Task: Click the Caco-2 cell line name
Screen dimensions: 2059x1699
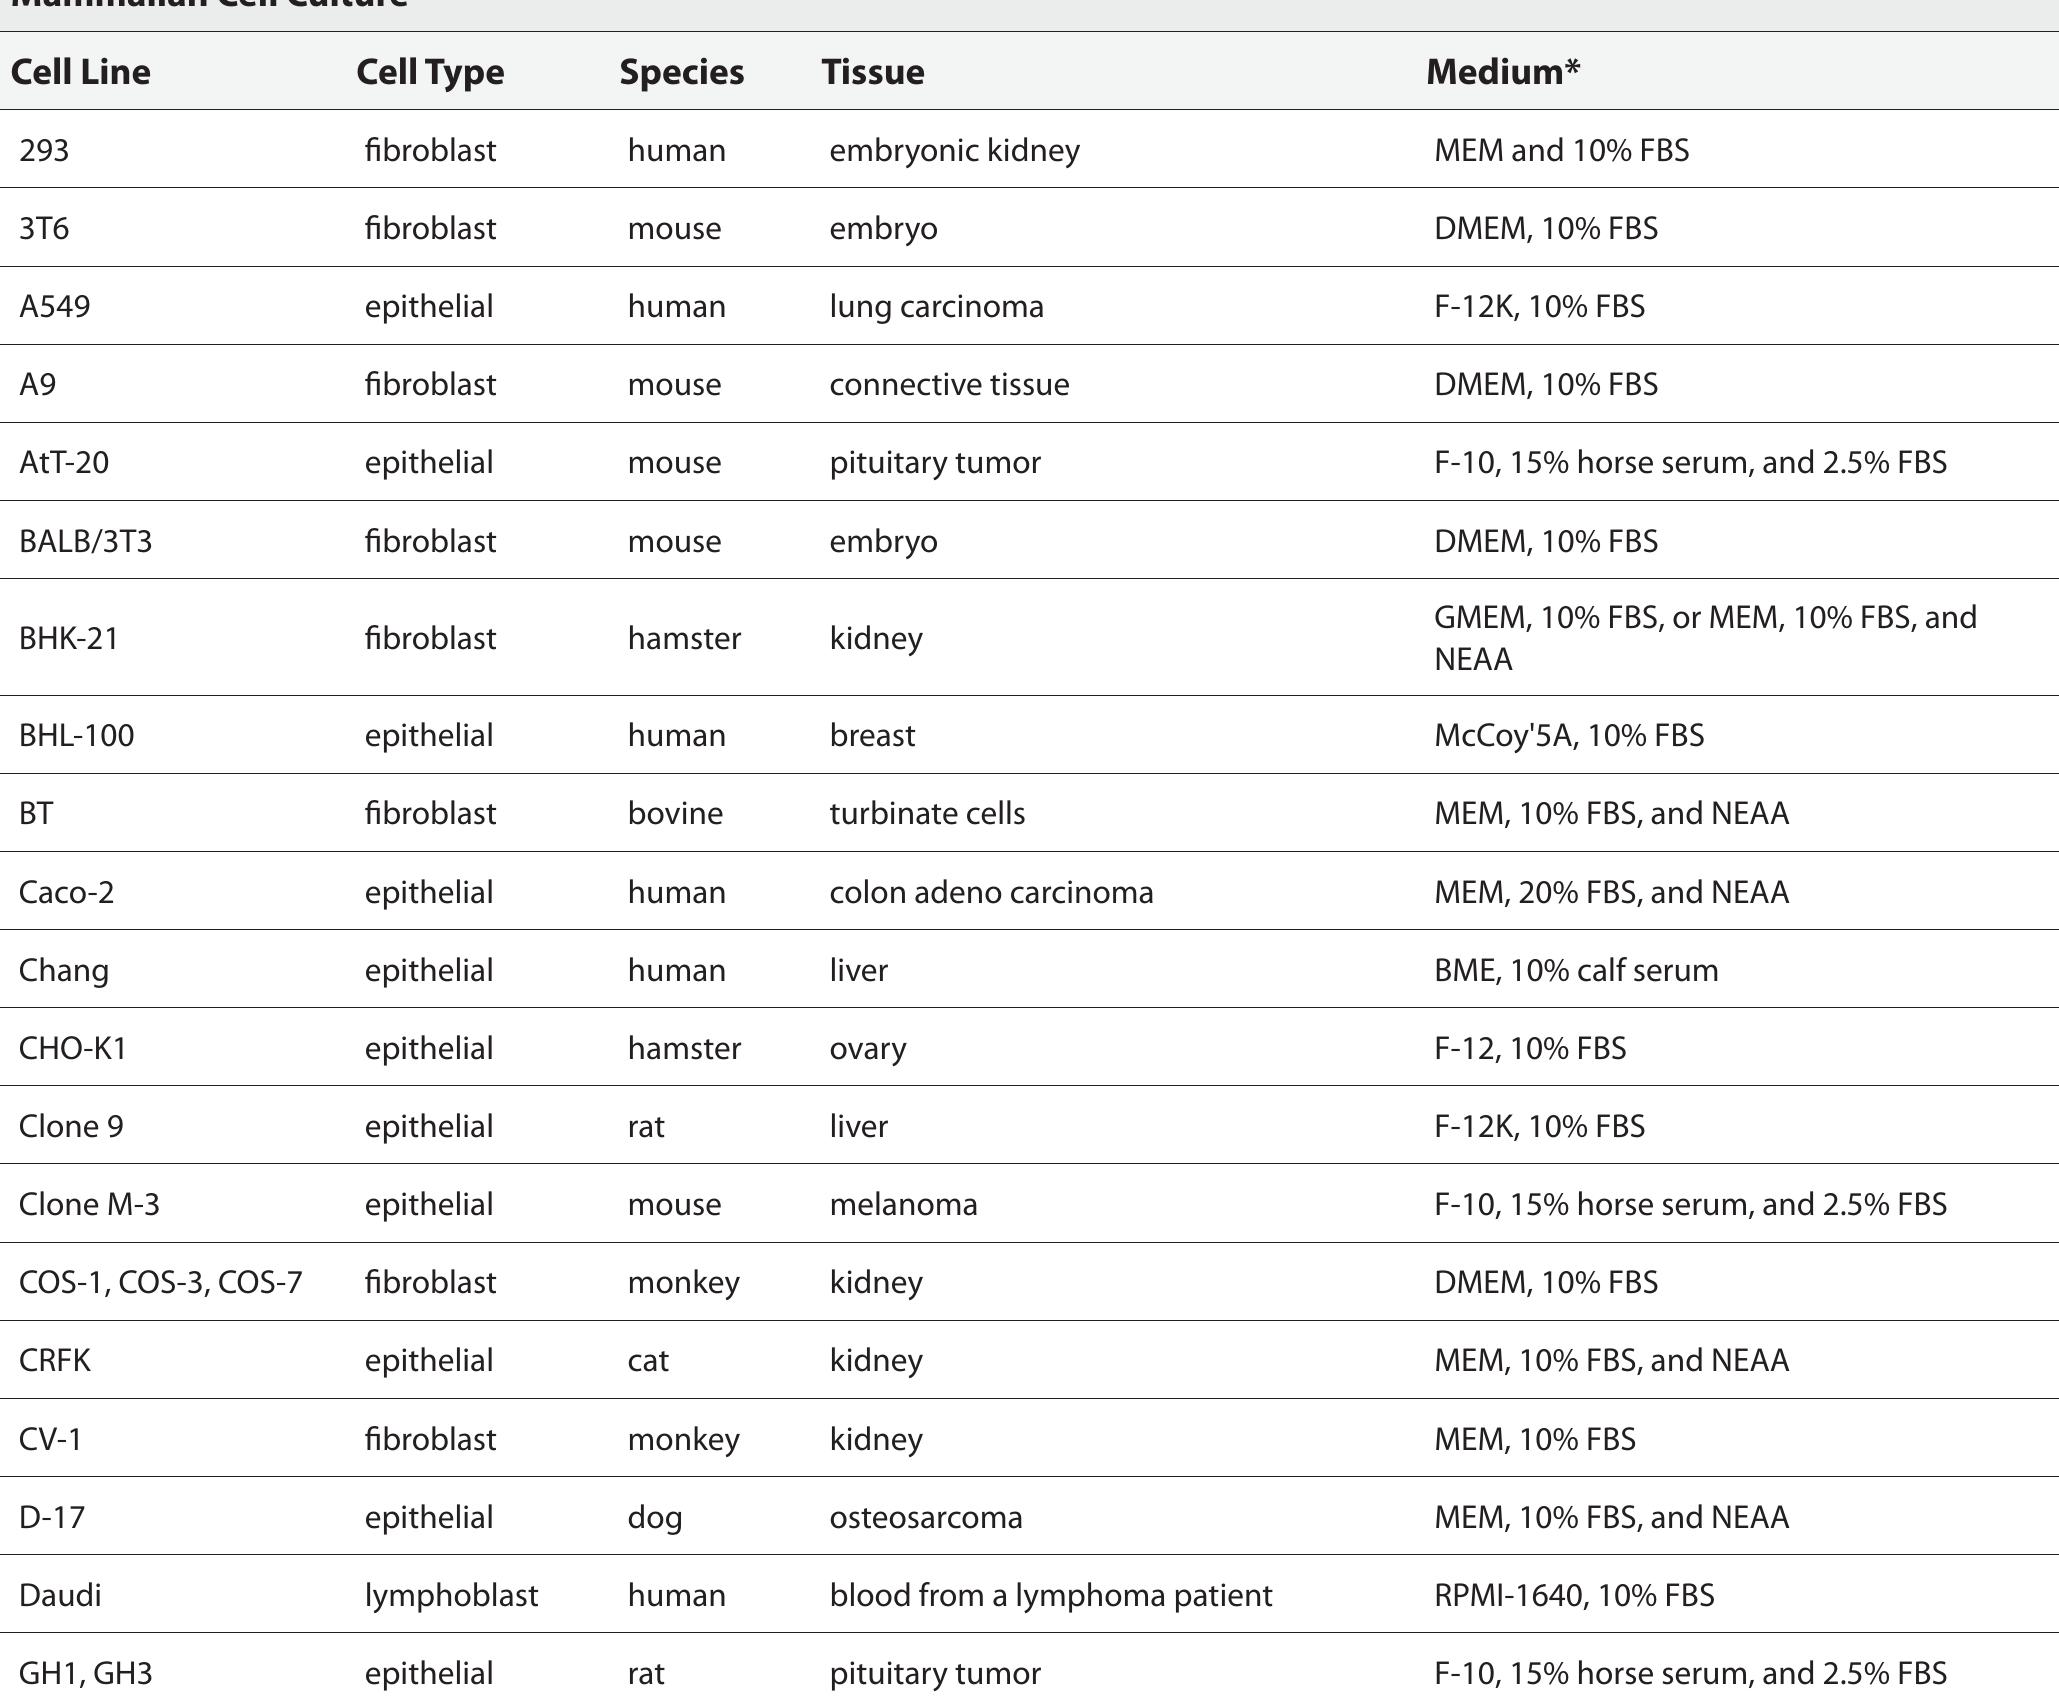Action: click(x=66, y=892)
